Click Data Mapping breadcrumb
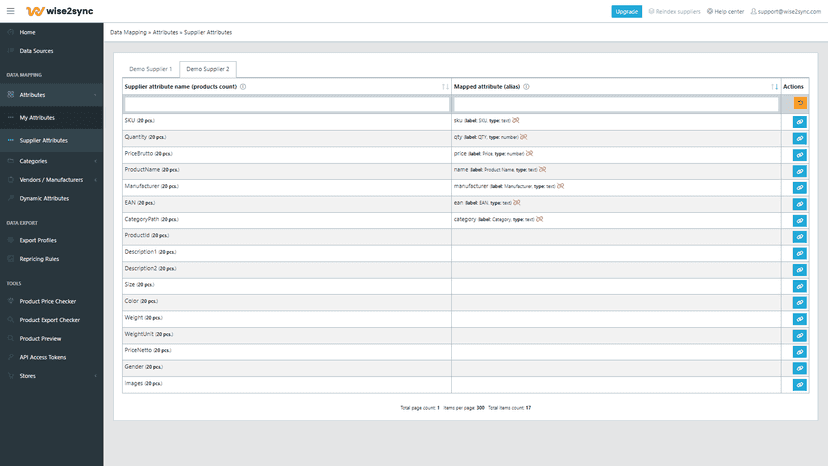This screenshot has height=466, width=828. coord(128,32)
